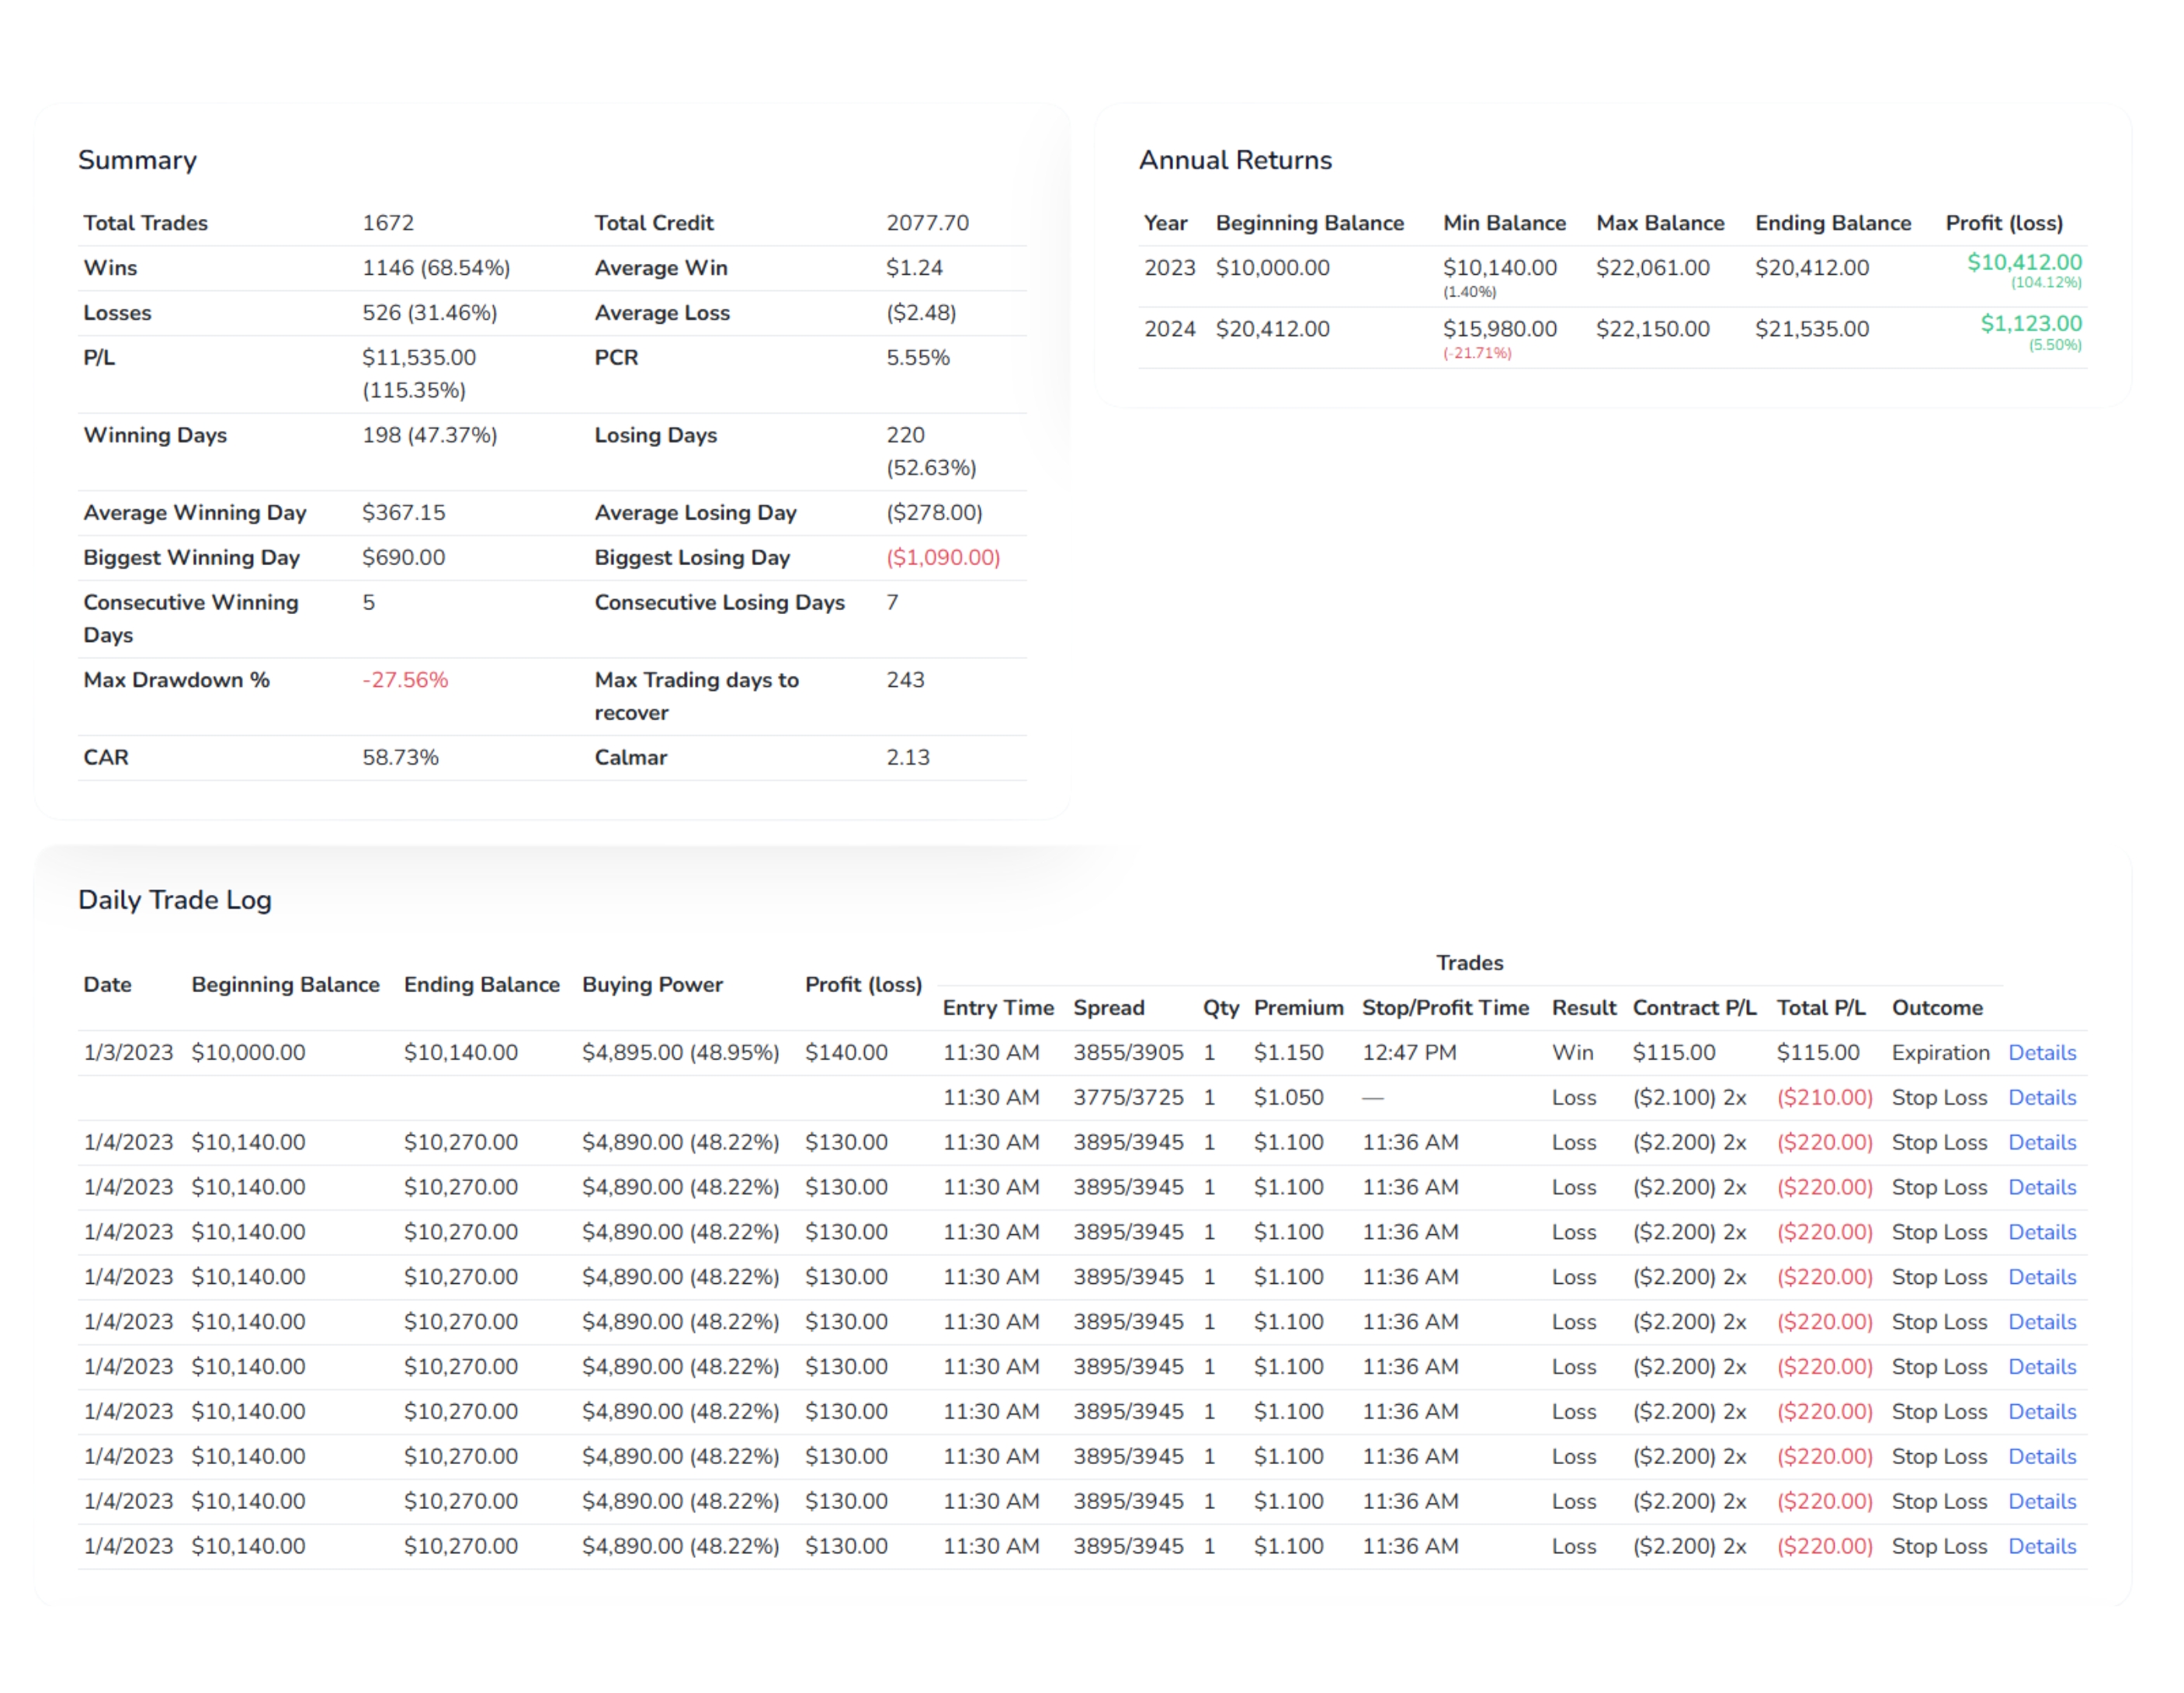Click the green $10,412.00 profit figure
Viewport: 2184px width, 1693px height.
point(2023,263)
